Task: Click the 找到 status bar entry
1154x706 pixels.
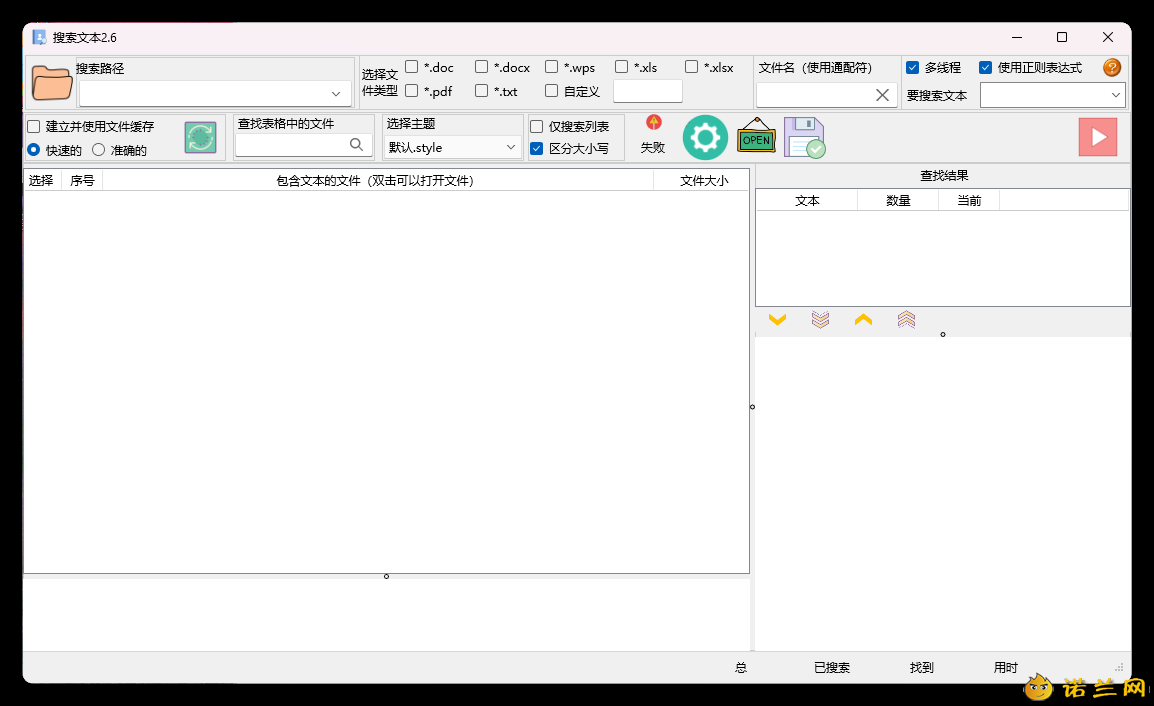Action: click(x=921, y=668)
